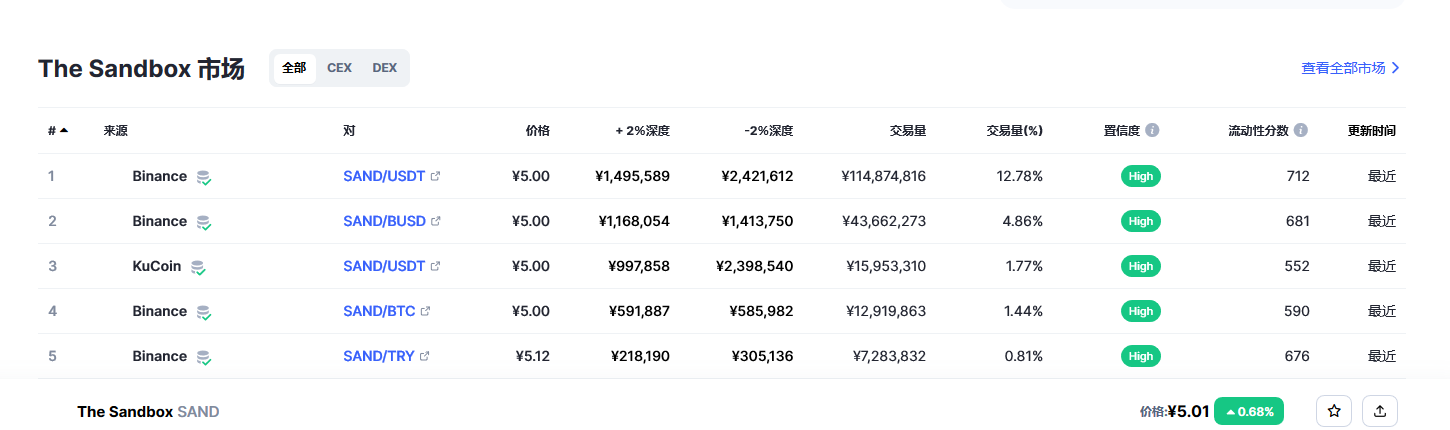This screenshot has width=1450, height=430.
Task: Open Binance exchange in row 4
Action: click(x=159, y=311)
